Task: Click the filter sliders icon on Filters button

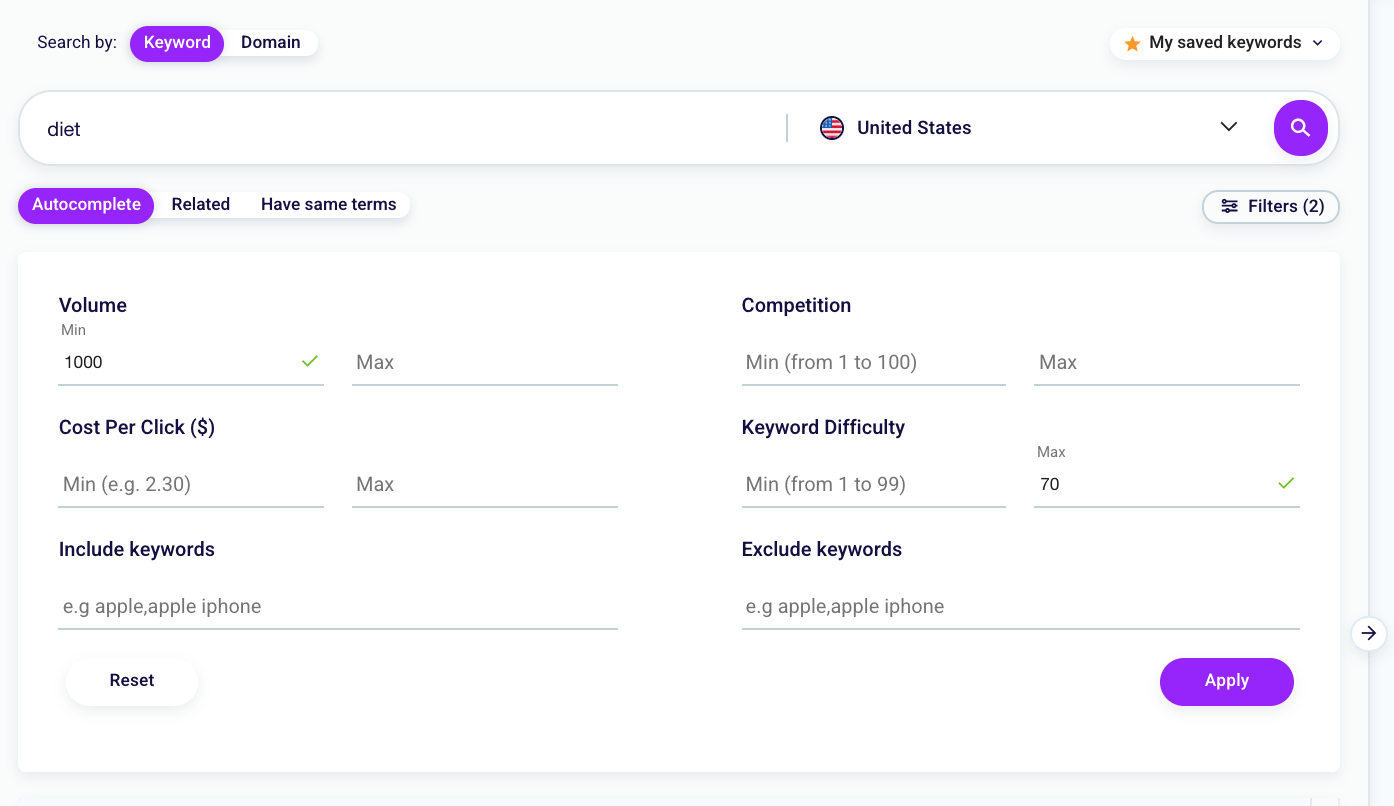Action: coord(1230,206)
